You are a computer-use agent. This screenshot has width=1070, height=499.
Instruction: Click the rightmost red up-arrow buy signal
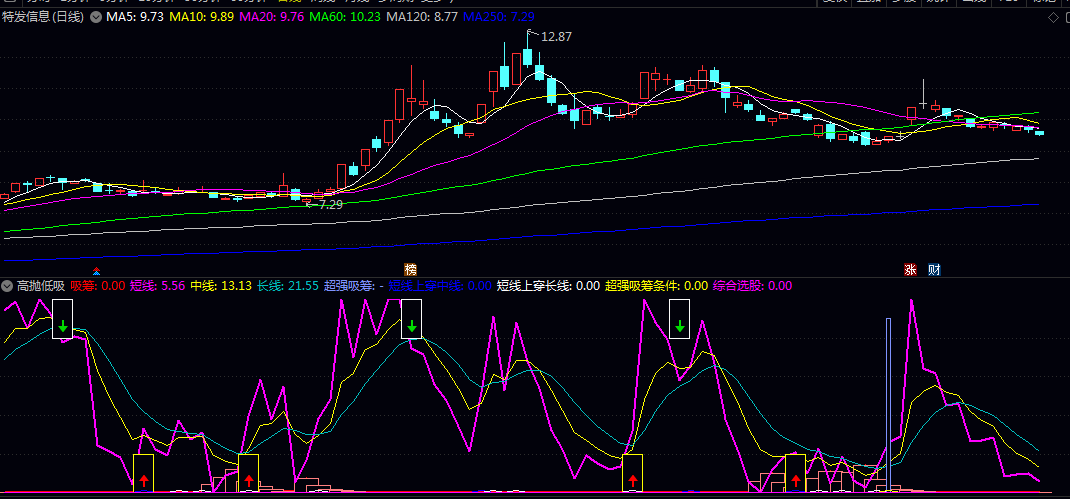pos(795,481)
